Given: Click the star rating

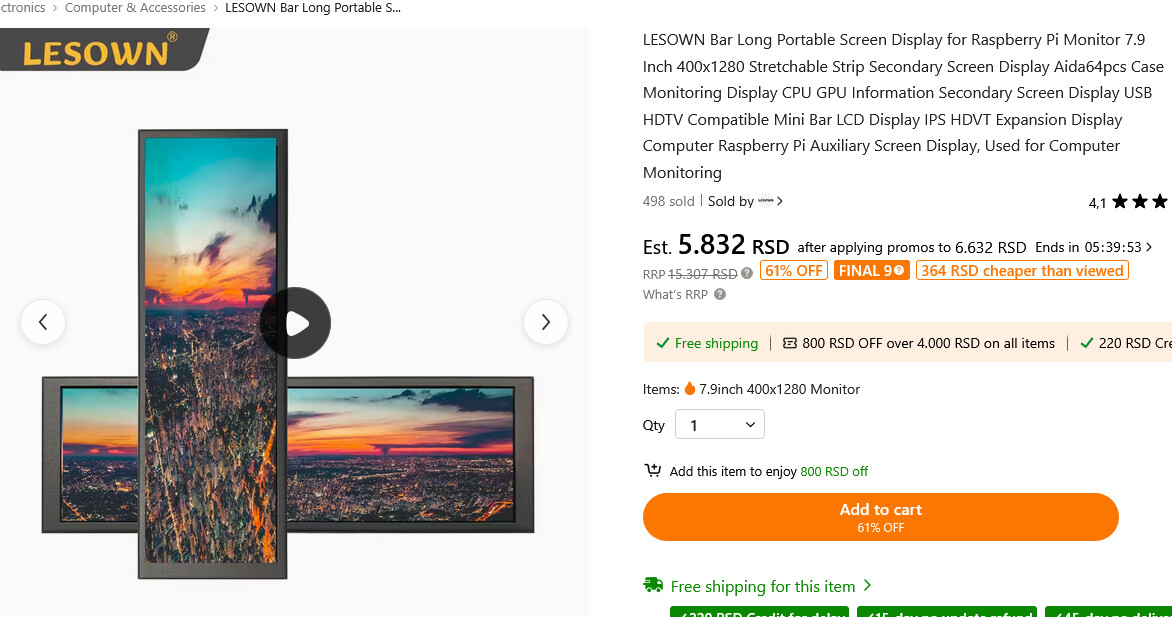Looking at the screenshot, I should point(1138,202).
